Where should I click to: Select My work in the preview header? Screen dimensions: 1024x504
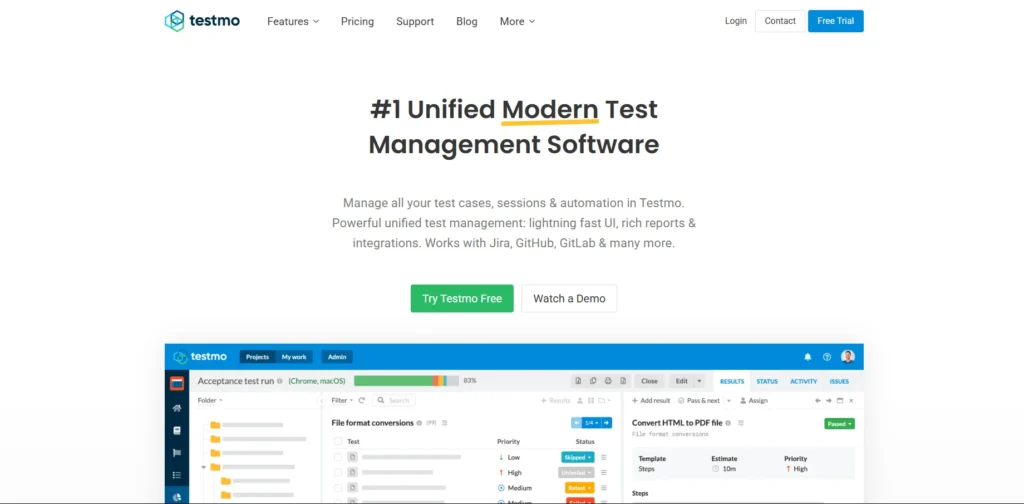(294, 357)
